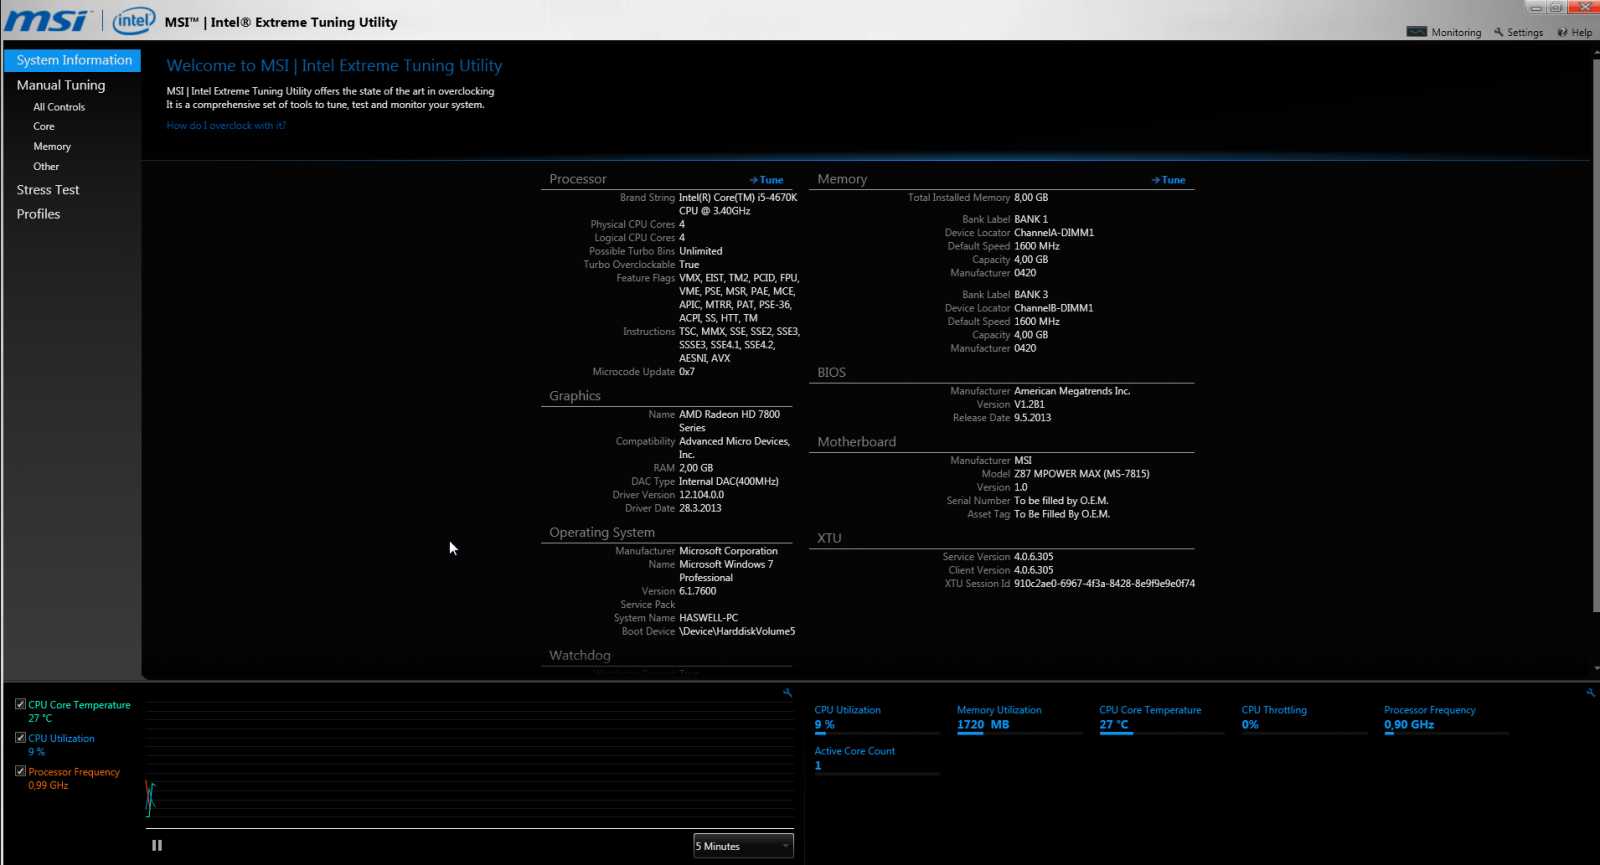Image resolution: width=1600 pixels, height=865 pixels.
Task: Click the 'BANK 3' bank label
Action: click(x=1031, y=295)
